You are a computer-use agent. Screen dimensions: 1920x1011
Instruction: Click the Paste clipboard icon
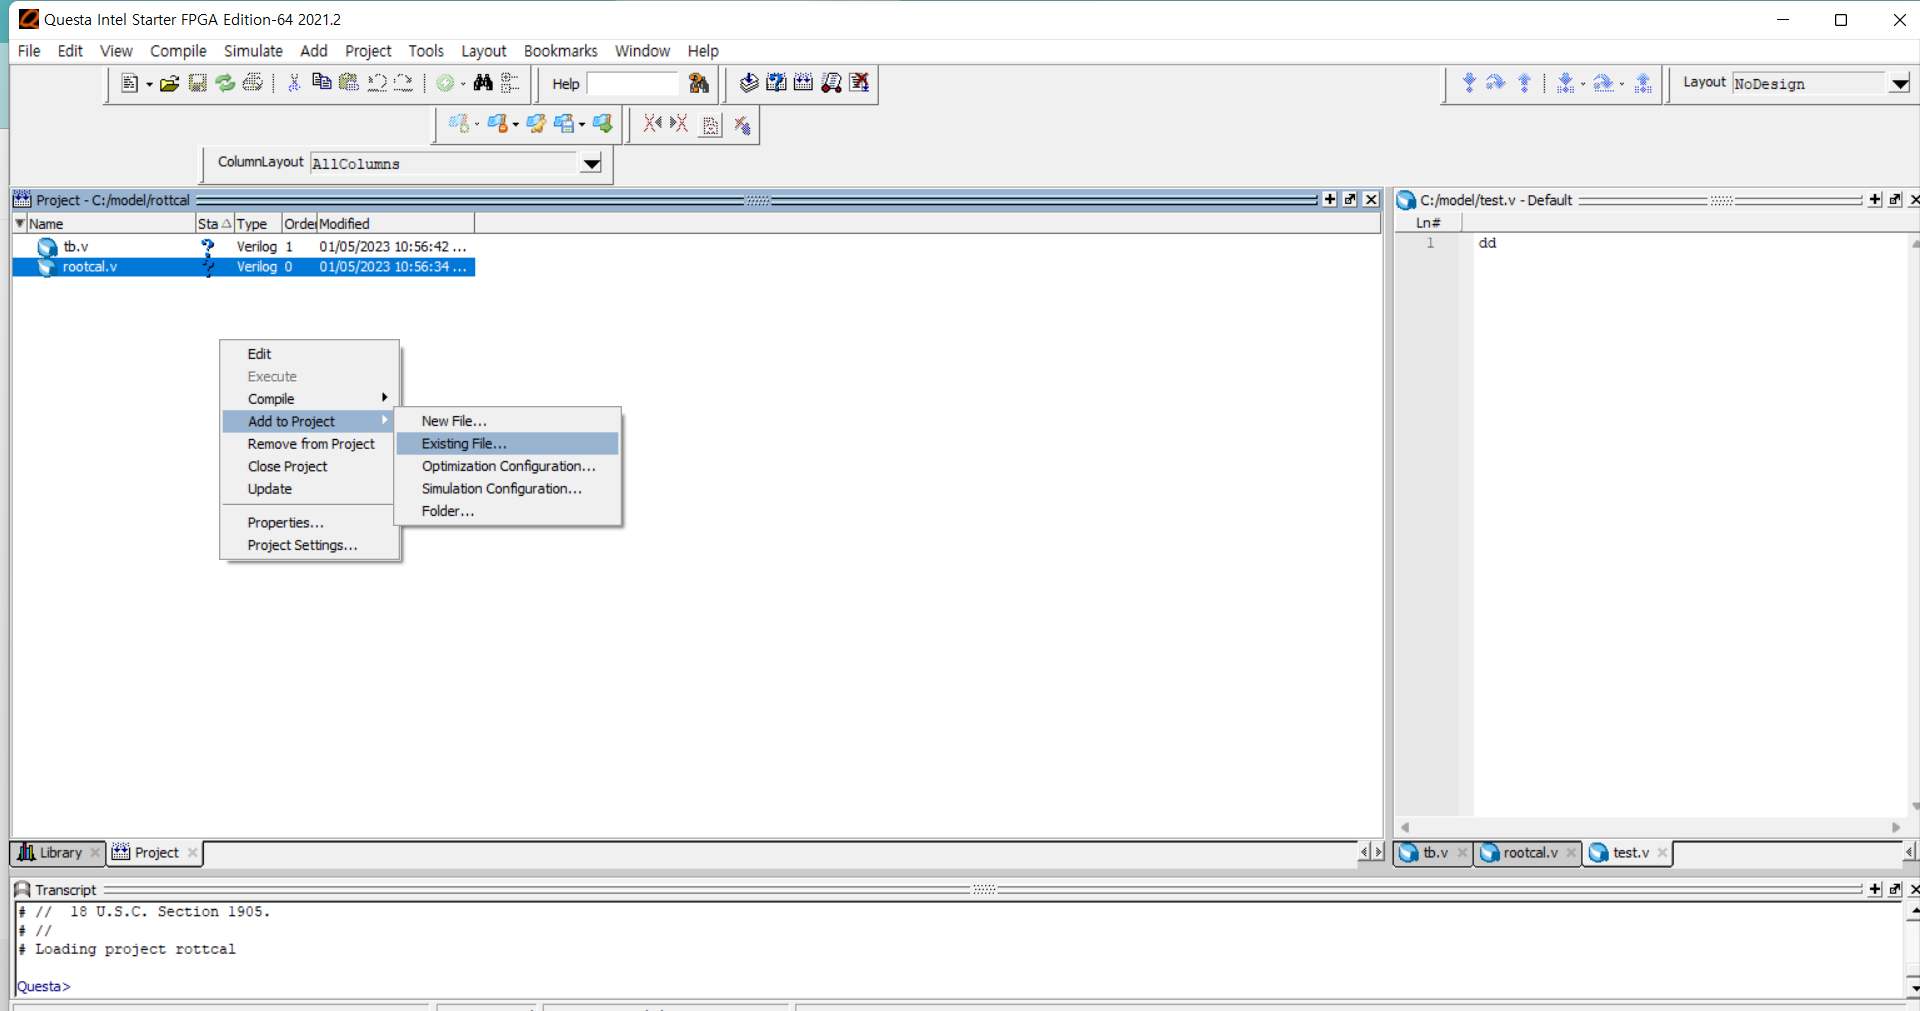348,83
